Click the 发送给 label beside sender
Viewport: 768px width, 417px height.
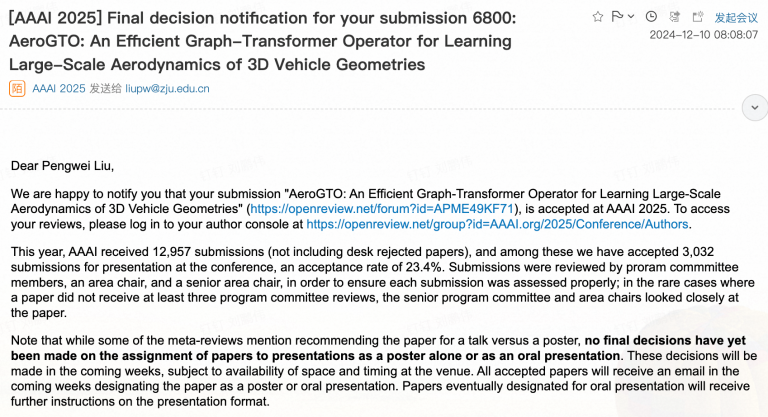pos(105,89)
